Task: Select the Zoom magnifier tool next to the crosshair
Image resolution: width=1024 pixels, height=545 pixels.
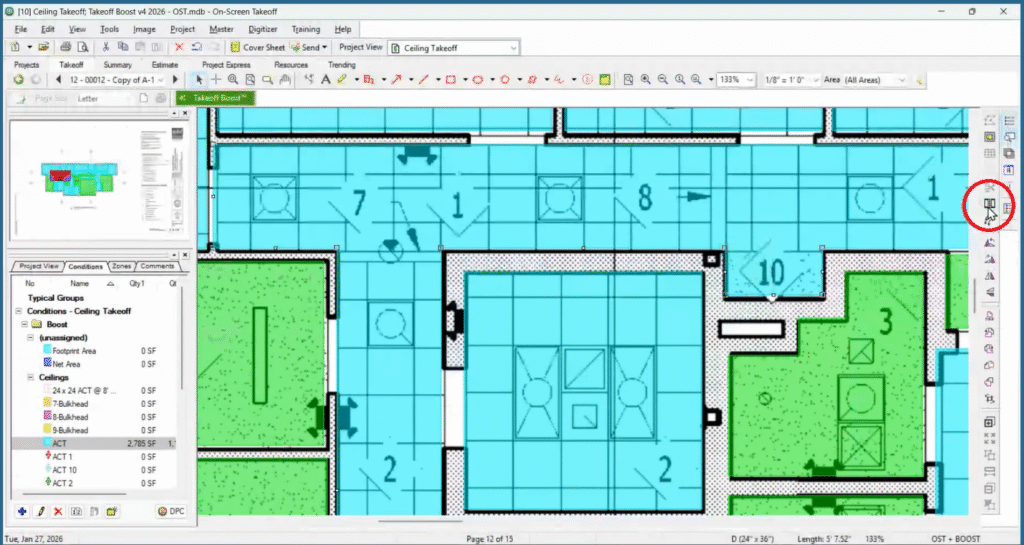Action: click(x=233, y=80)
